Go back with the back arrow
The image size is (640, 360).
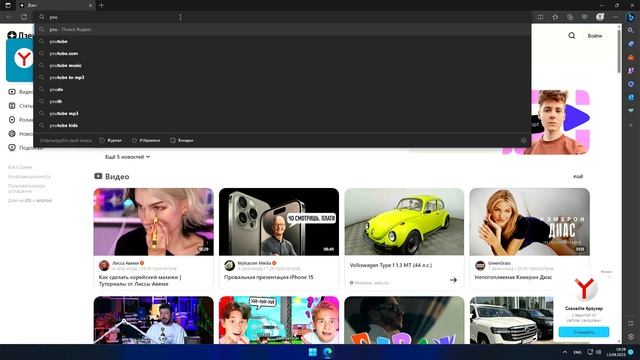click(9, 17)
